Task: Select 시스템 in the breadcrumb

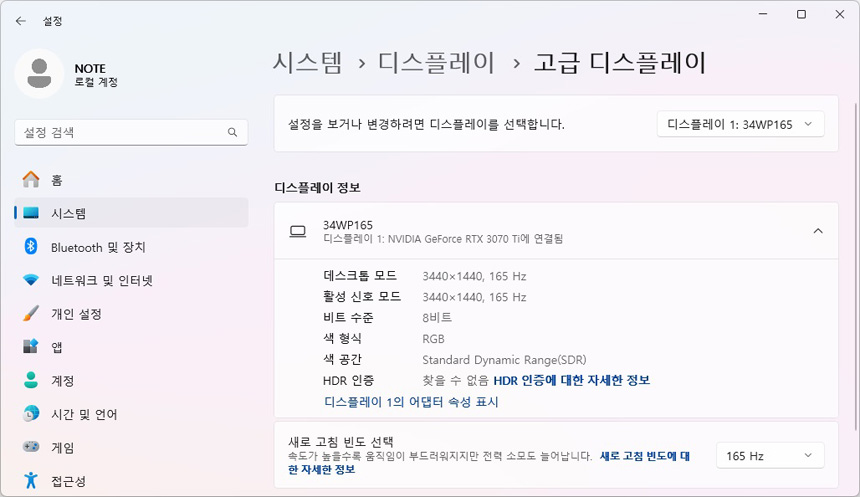Action: [307, 63]
